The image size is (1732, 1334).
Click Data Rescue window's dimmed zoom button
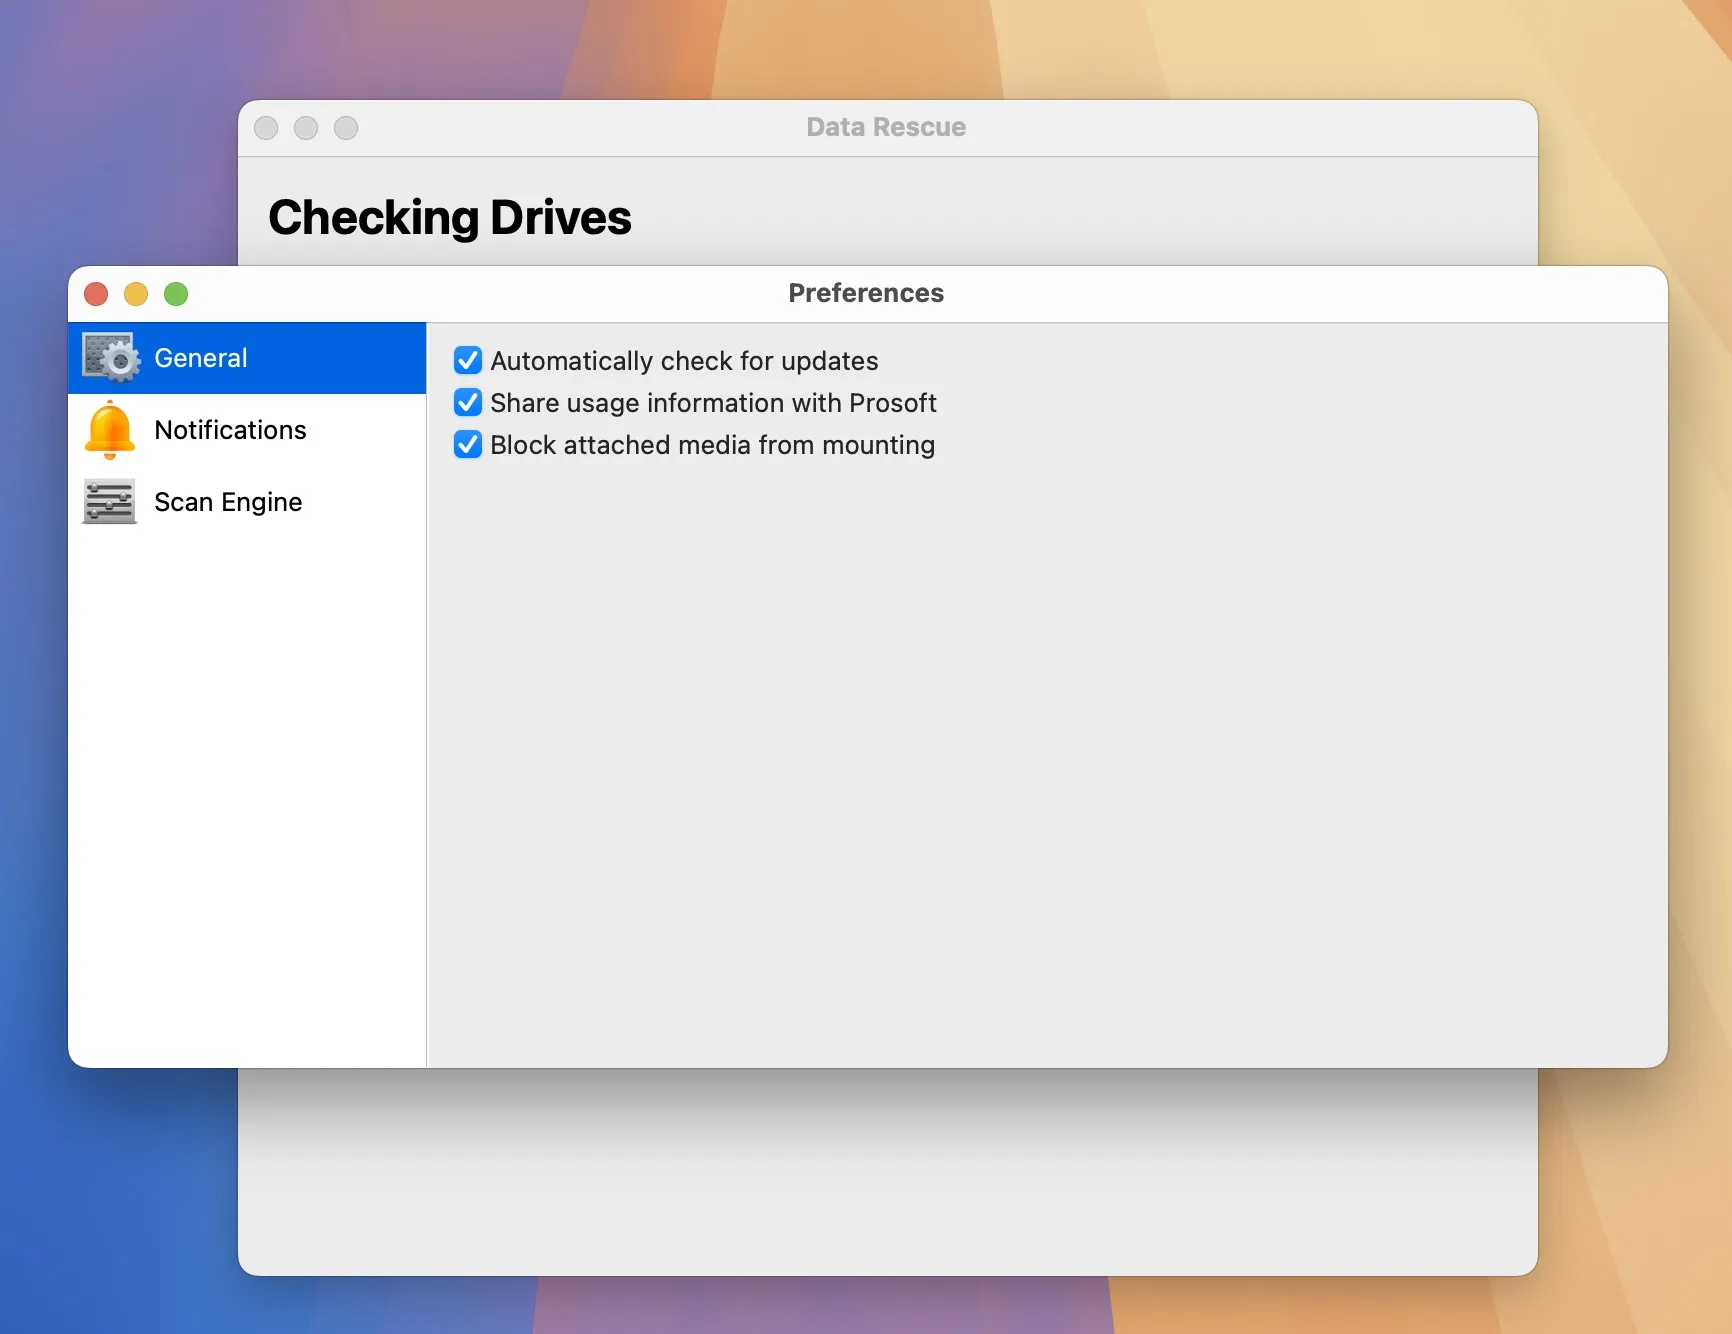(346, 128)
